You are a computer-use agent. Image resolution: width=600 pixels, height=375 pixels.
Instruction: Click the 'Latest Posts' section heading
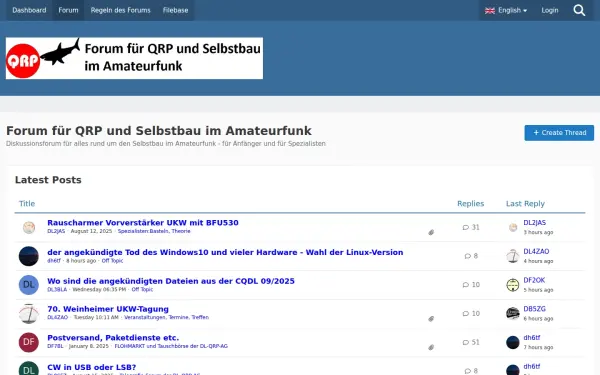[x=48, y=180]
